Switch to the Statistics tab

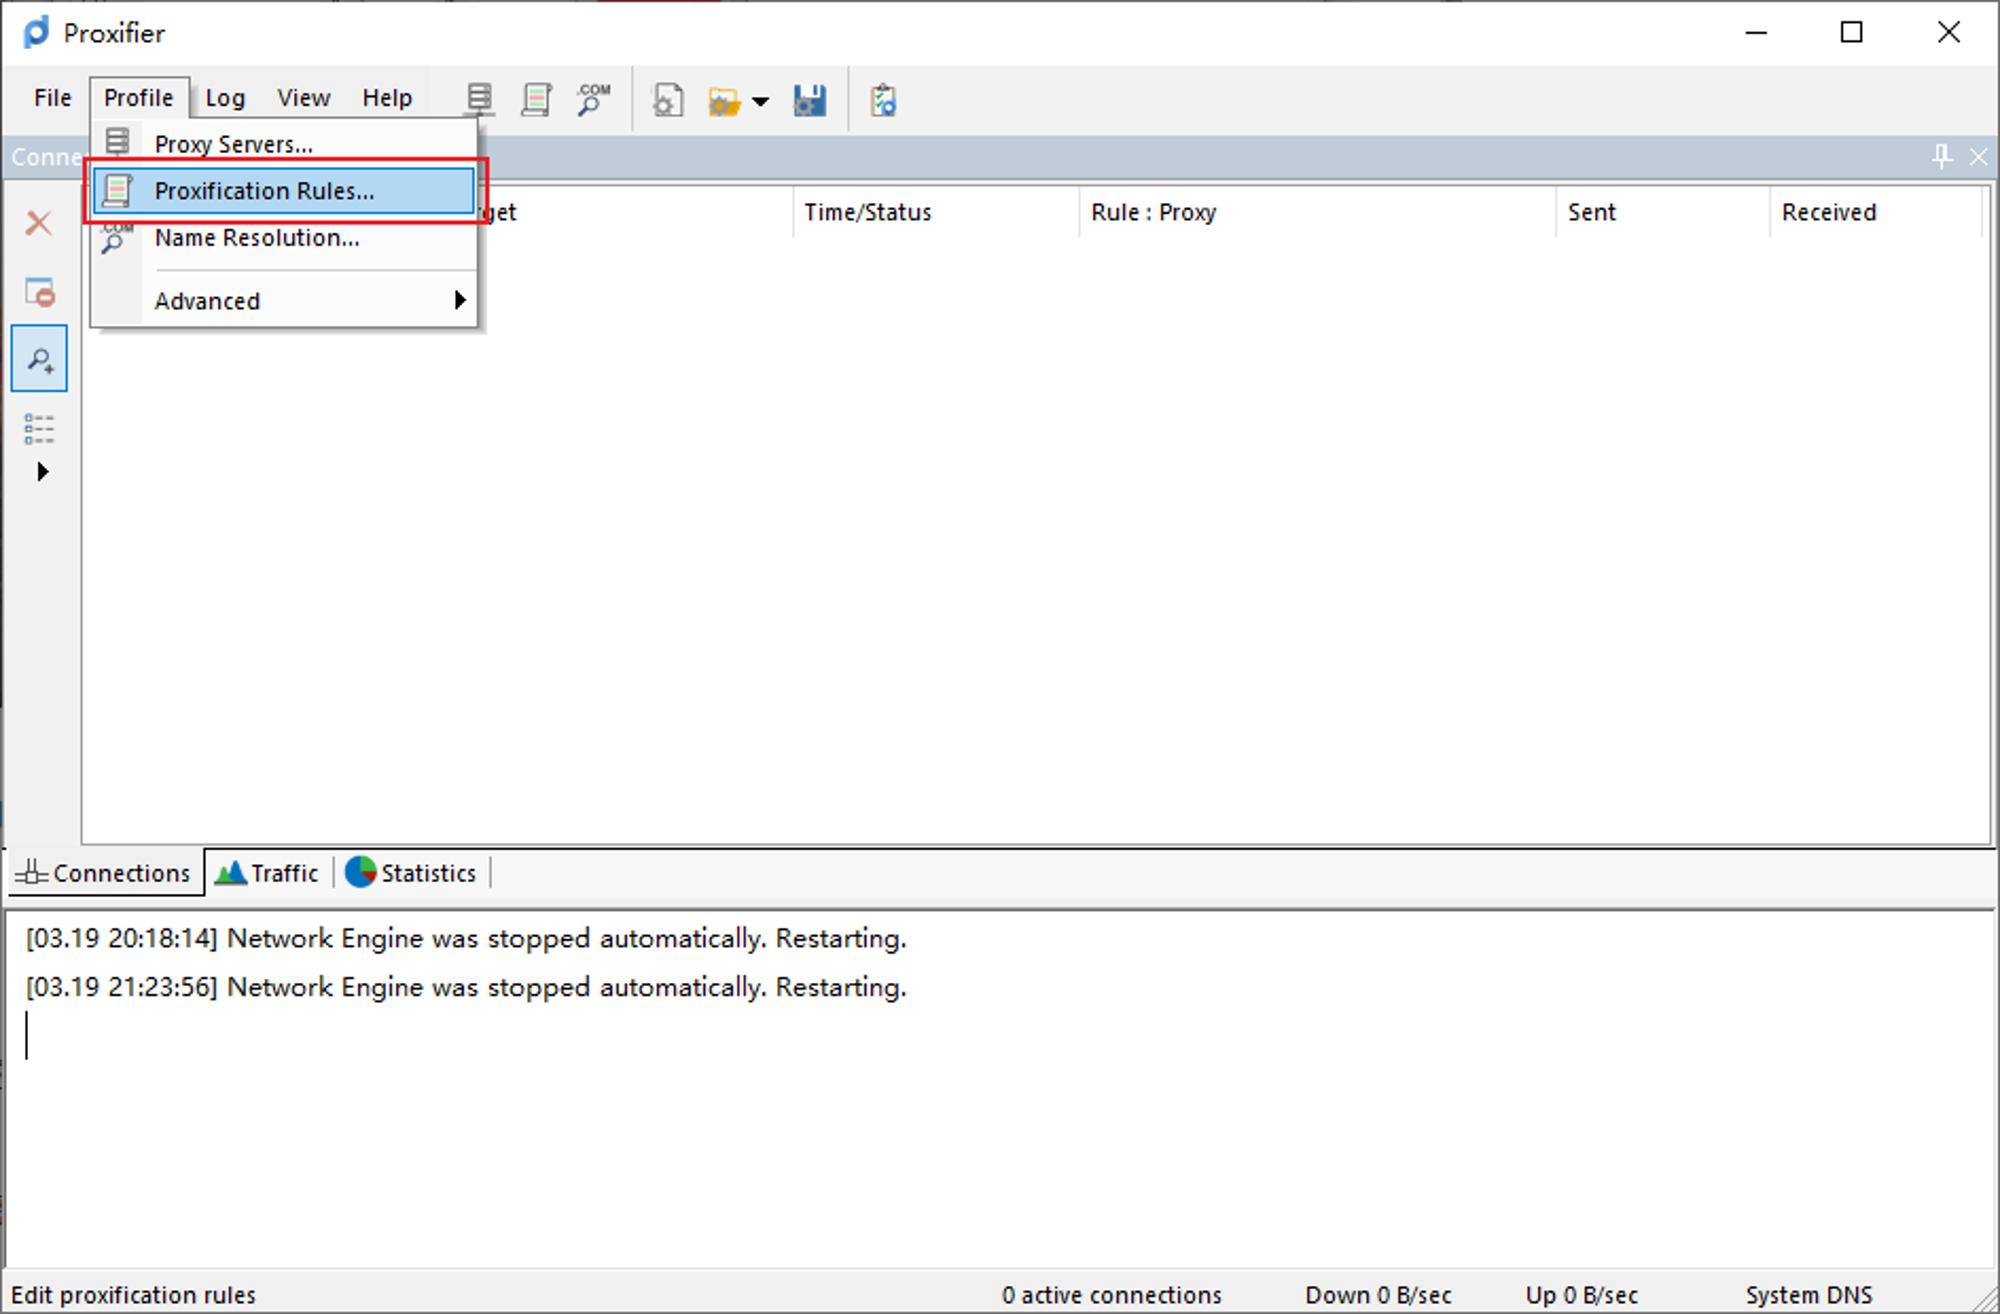(411, 873)
